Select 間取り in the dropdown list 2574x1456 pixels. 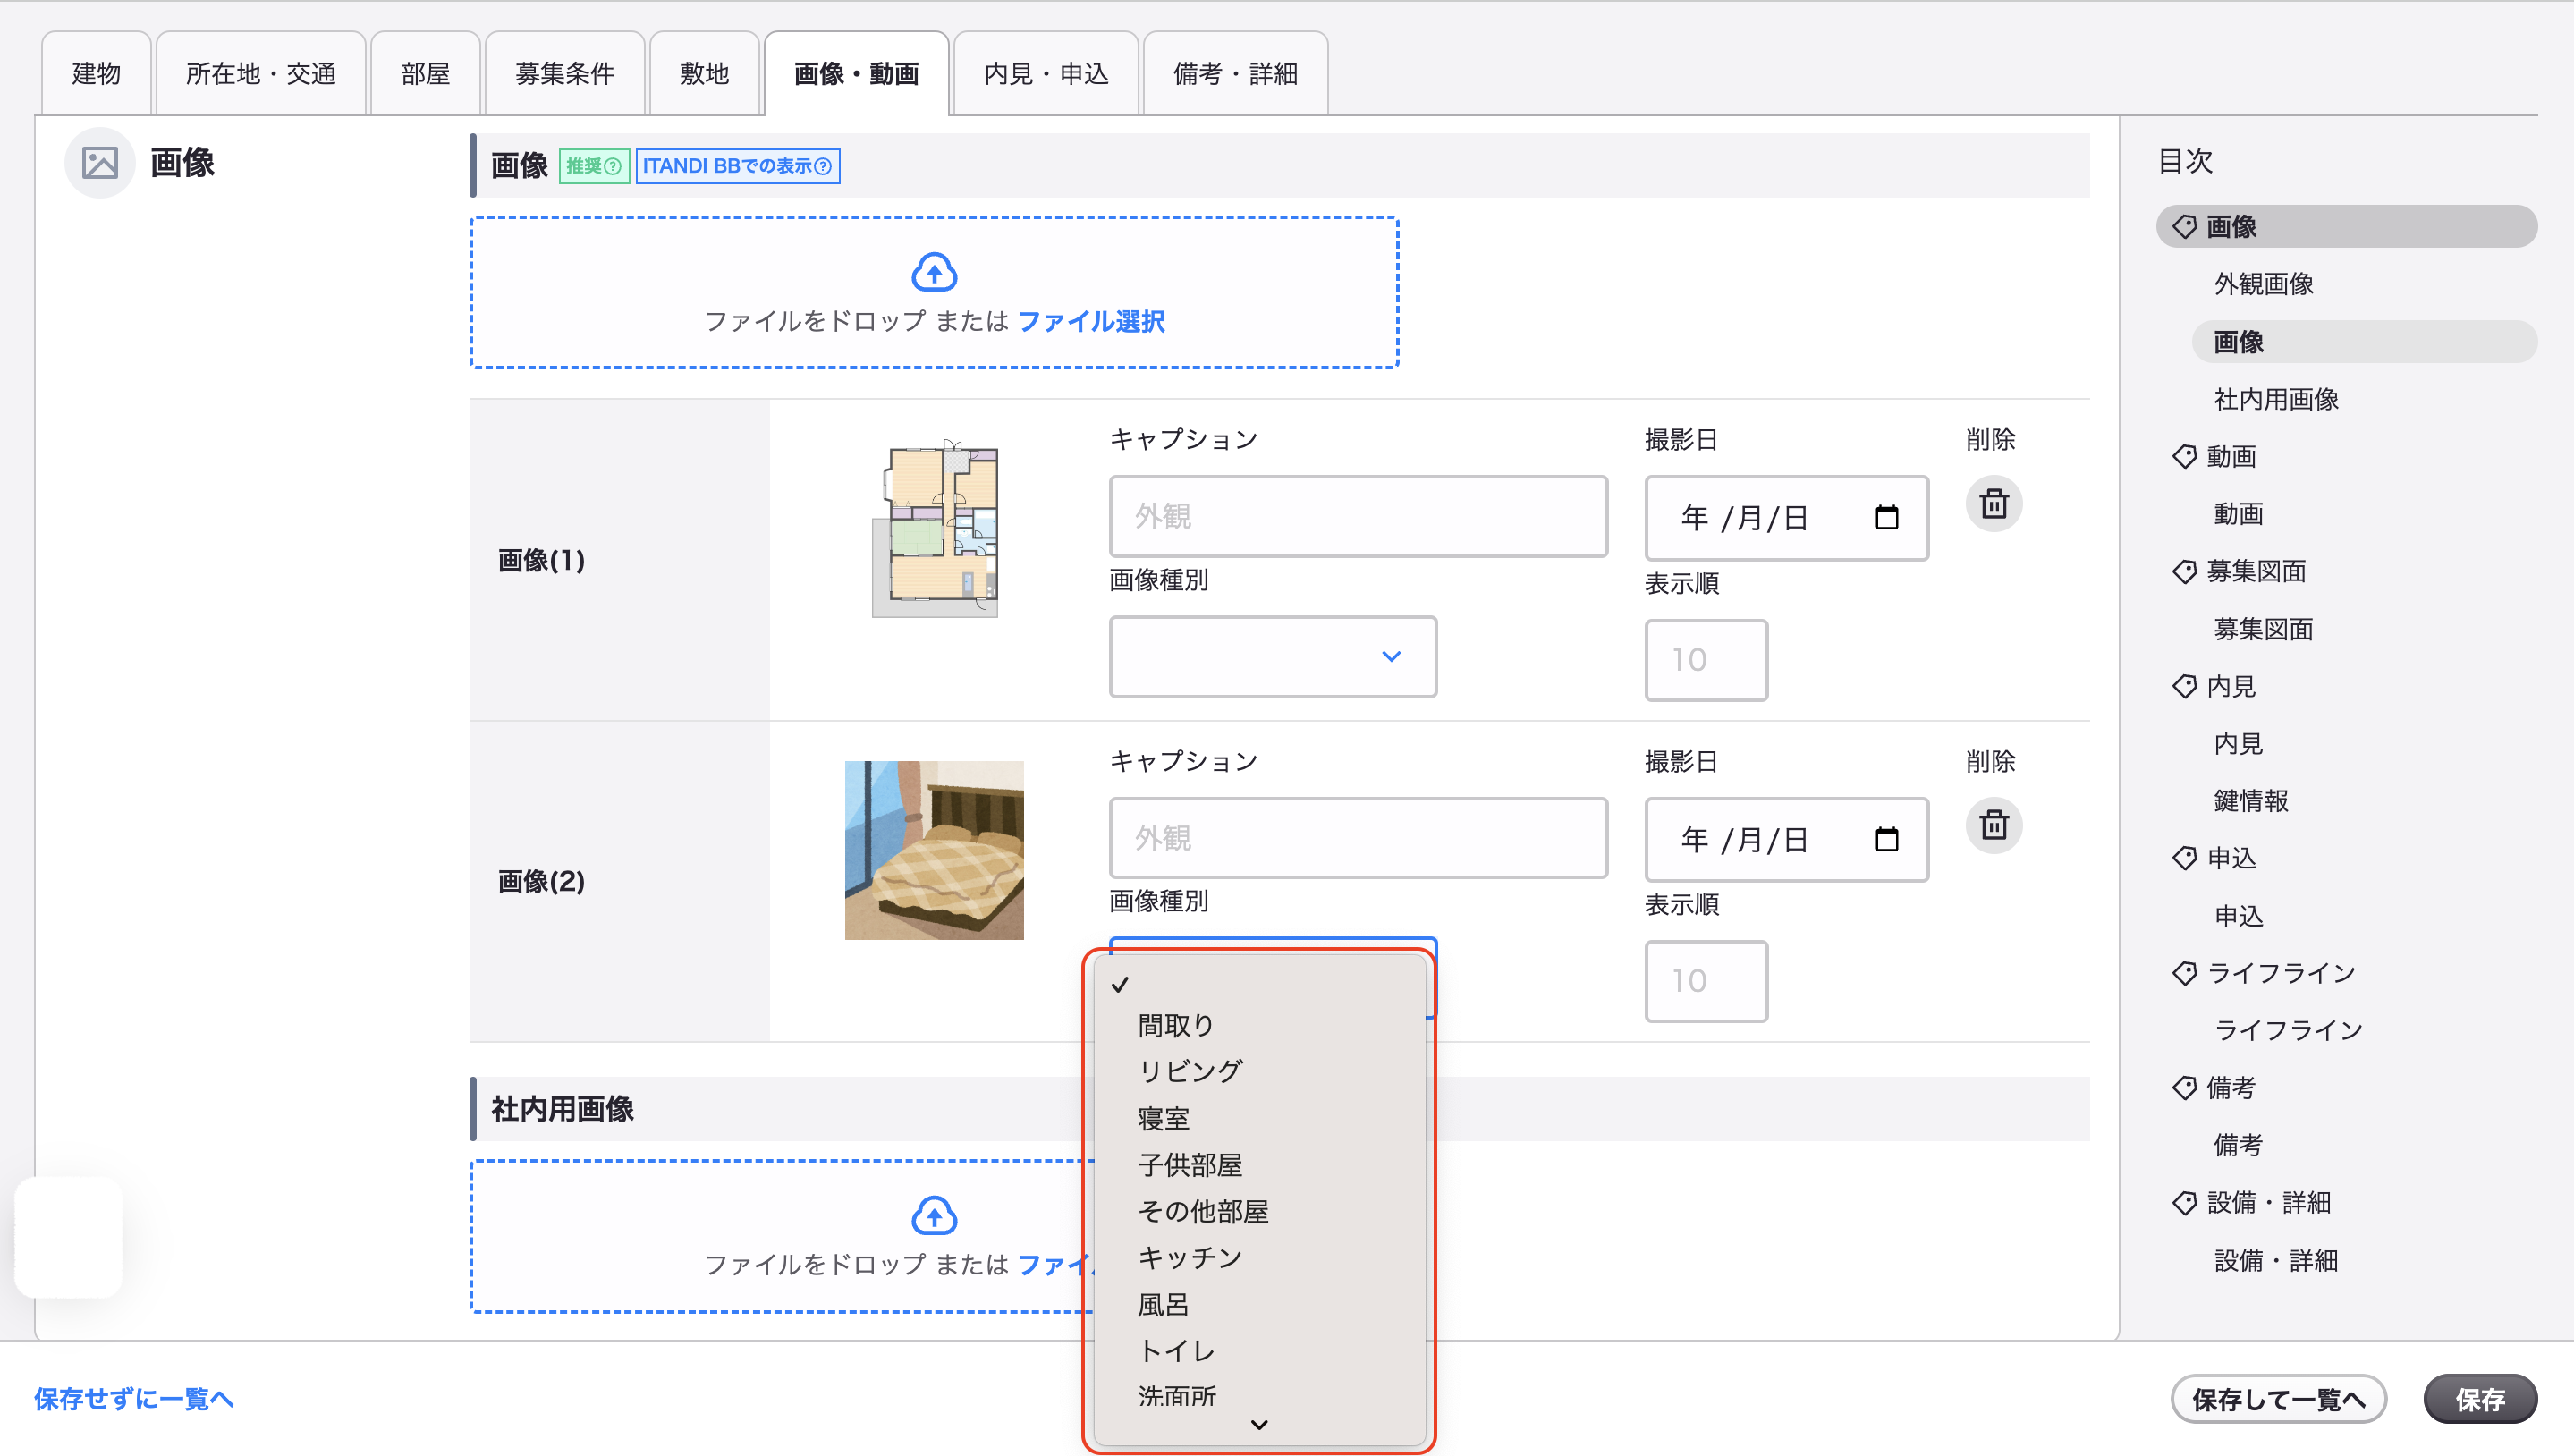coord(1259,1025)
